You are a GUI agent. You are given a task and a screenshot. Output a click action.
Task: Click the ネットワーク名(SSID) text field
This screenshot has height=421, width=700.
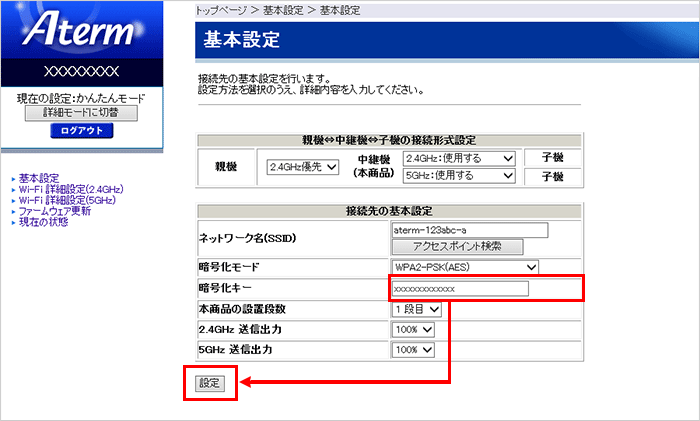(x=470, y=229)
